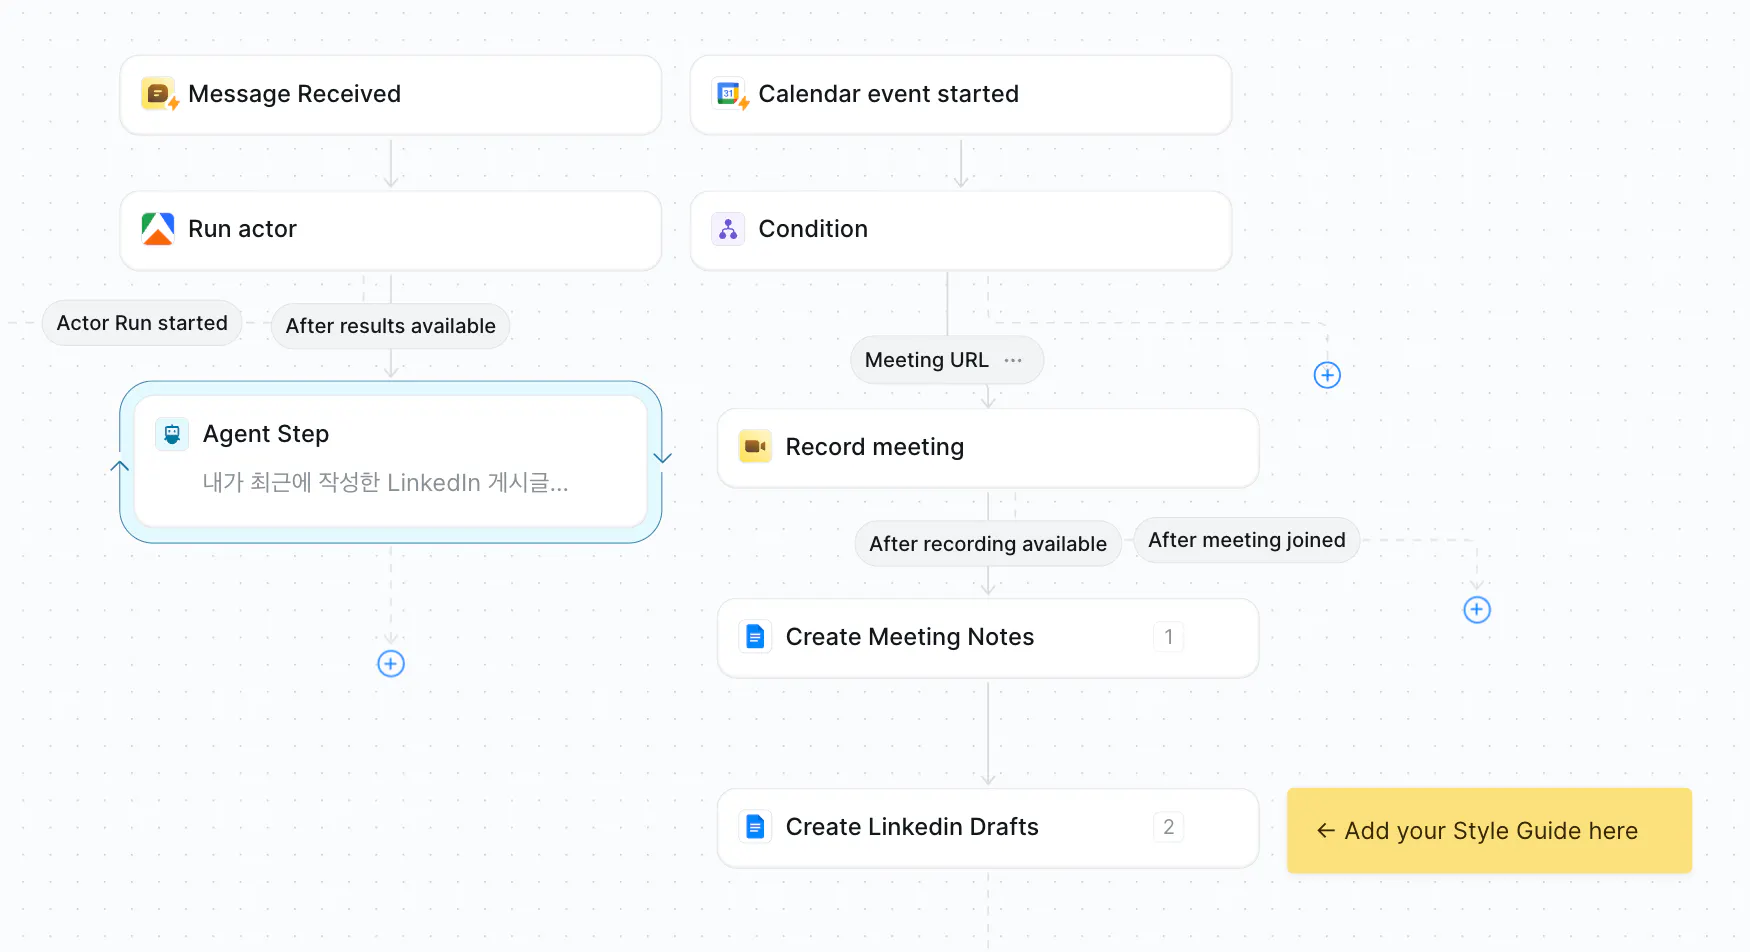Select the After meeting joined label
Screen dimensions: 1750x952
(1246, 540)
